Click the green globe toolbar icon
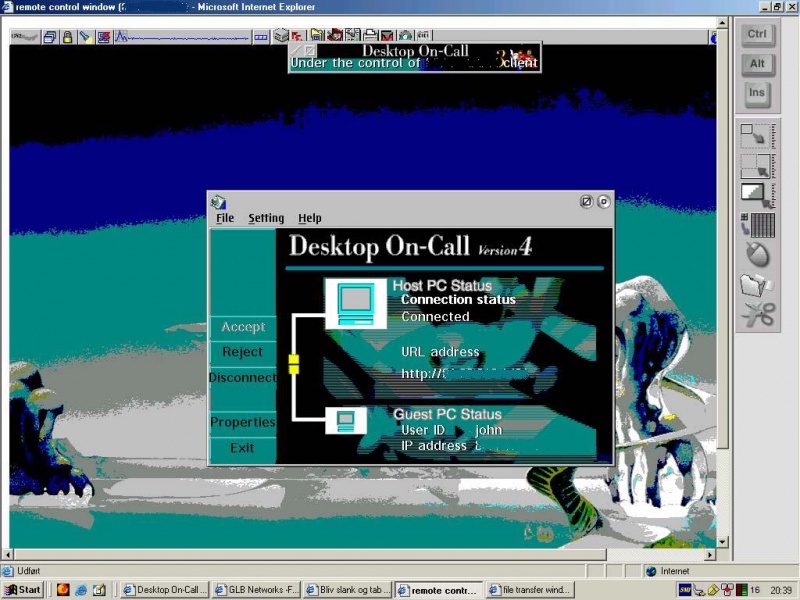The height and width of the screenshot is (600, 800). [x=405, y=35]
